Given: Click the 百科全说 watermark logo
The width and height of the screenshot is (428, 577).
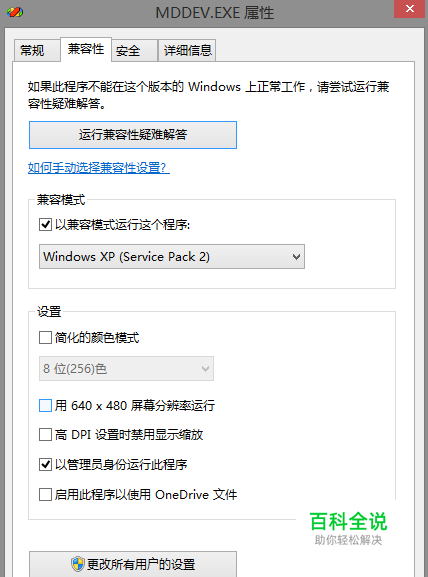Looking at the screenshot, I should 348,528.
